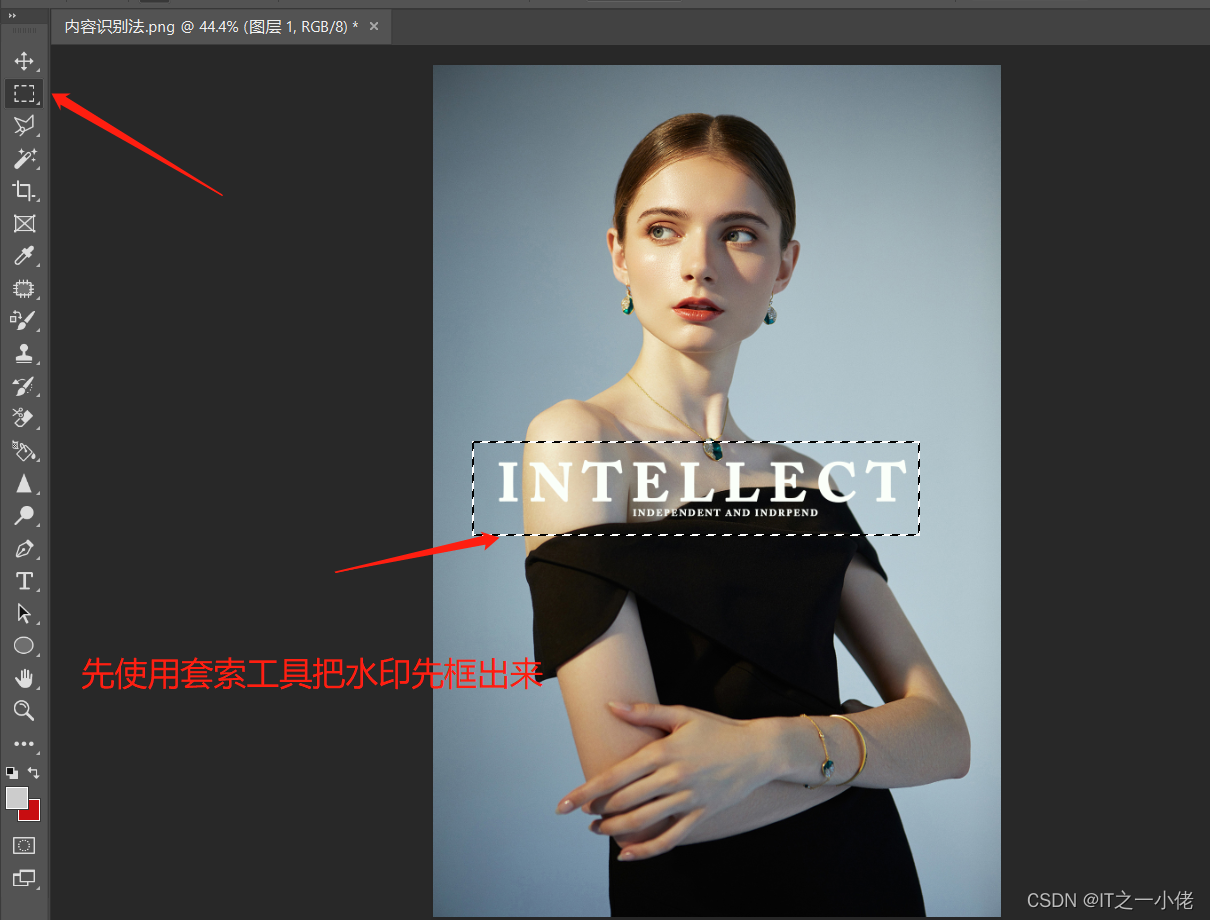Select the Frame tool
The height and width of the screenshot is (920, 1210).
pos(24,224)
